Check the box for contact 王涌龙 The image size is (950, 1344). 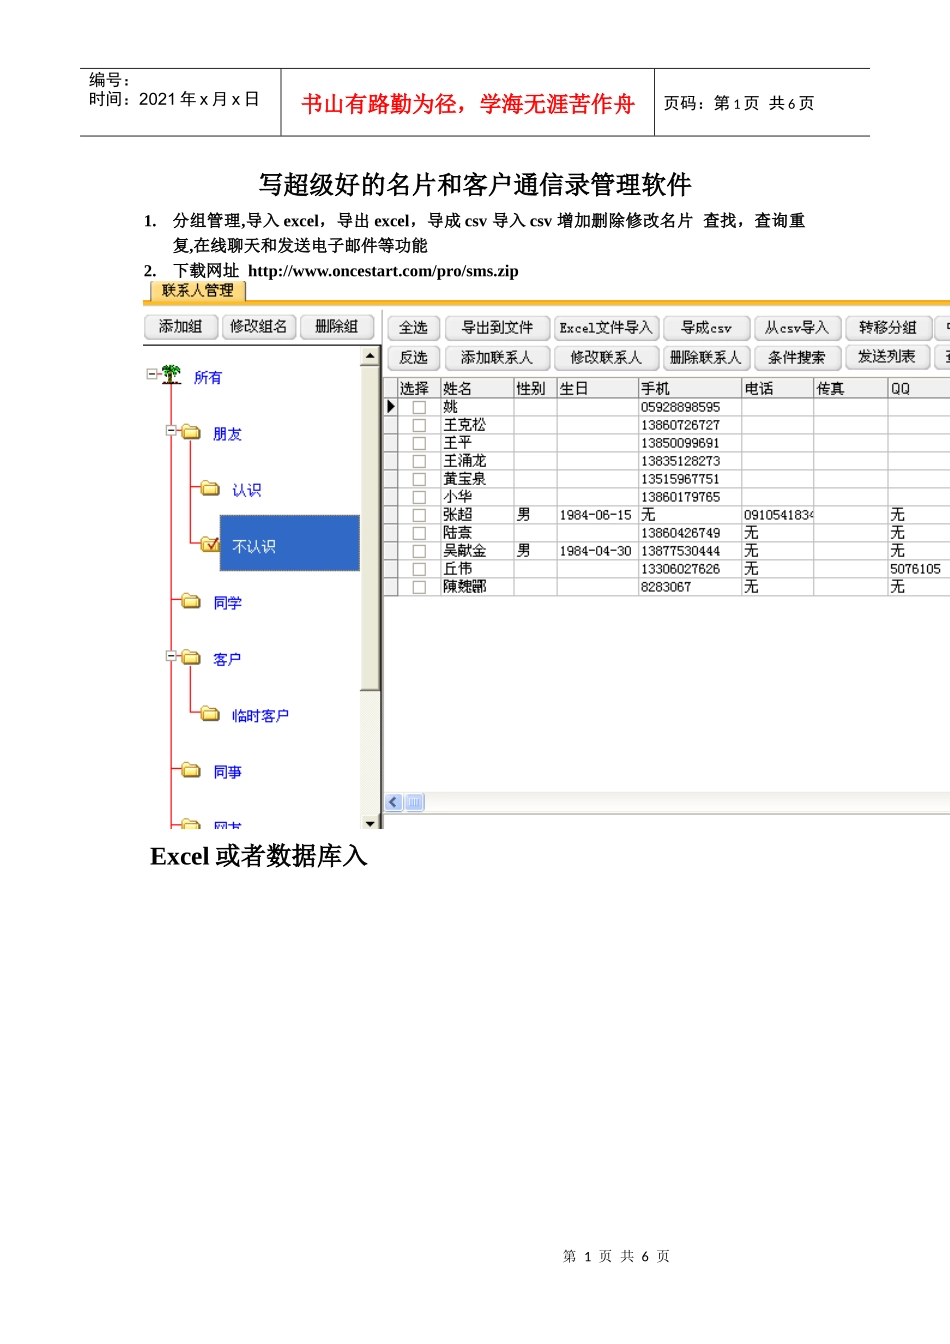pyautogui.click(x=419, y=461)
